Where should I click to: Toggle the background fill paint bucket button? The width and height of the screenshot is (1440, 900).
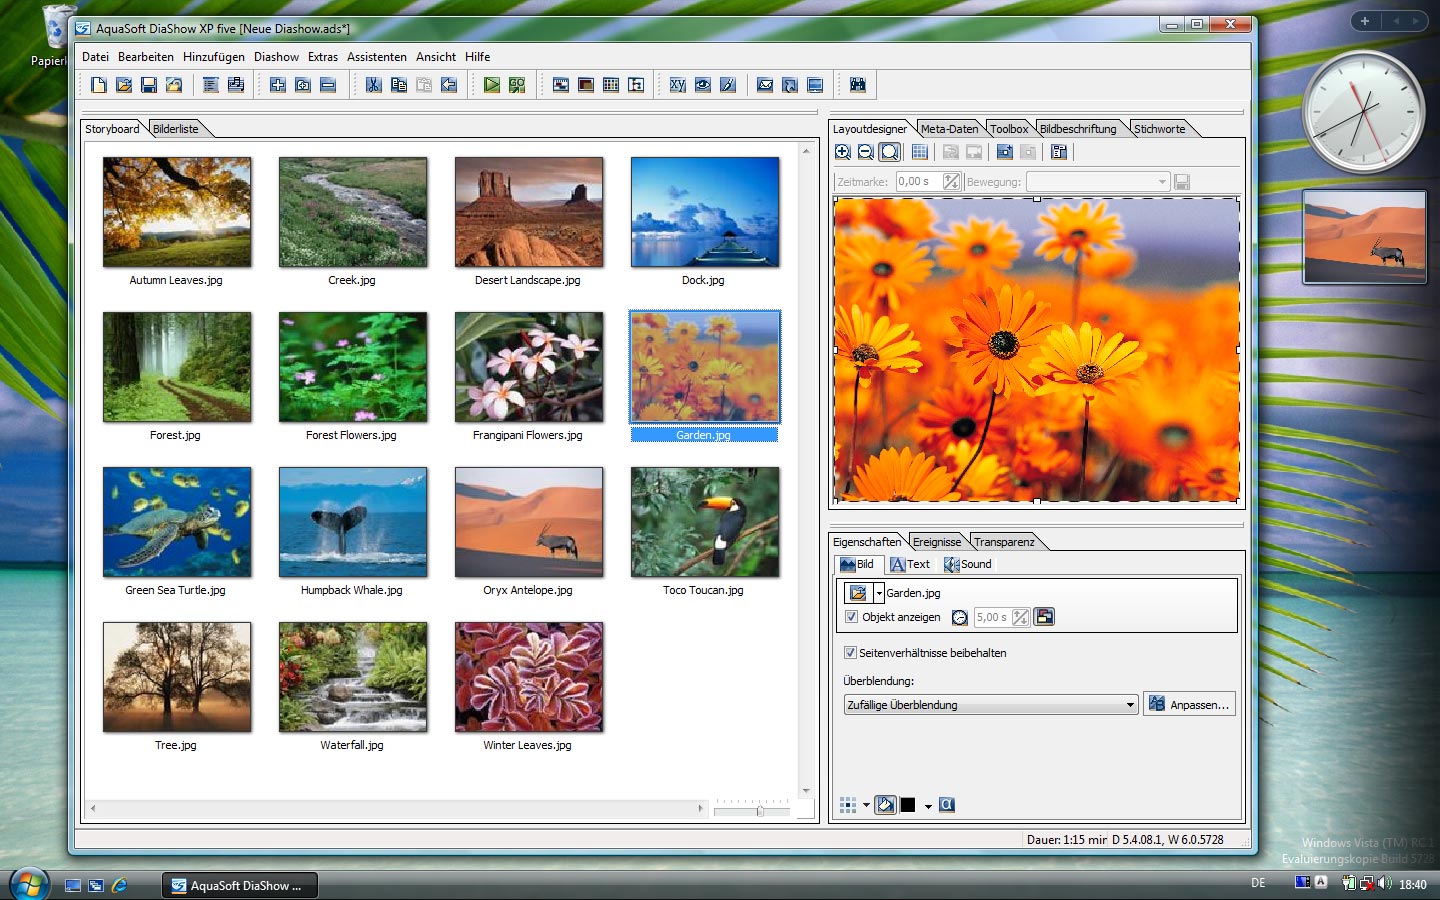(885, 805)
